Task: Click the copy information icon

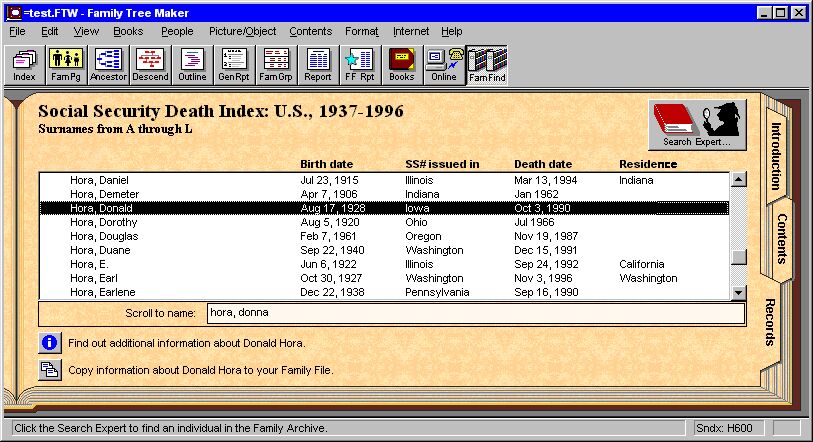Action: click(x=50, y=370)
